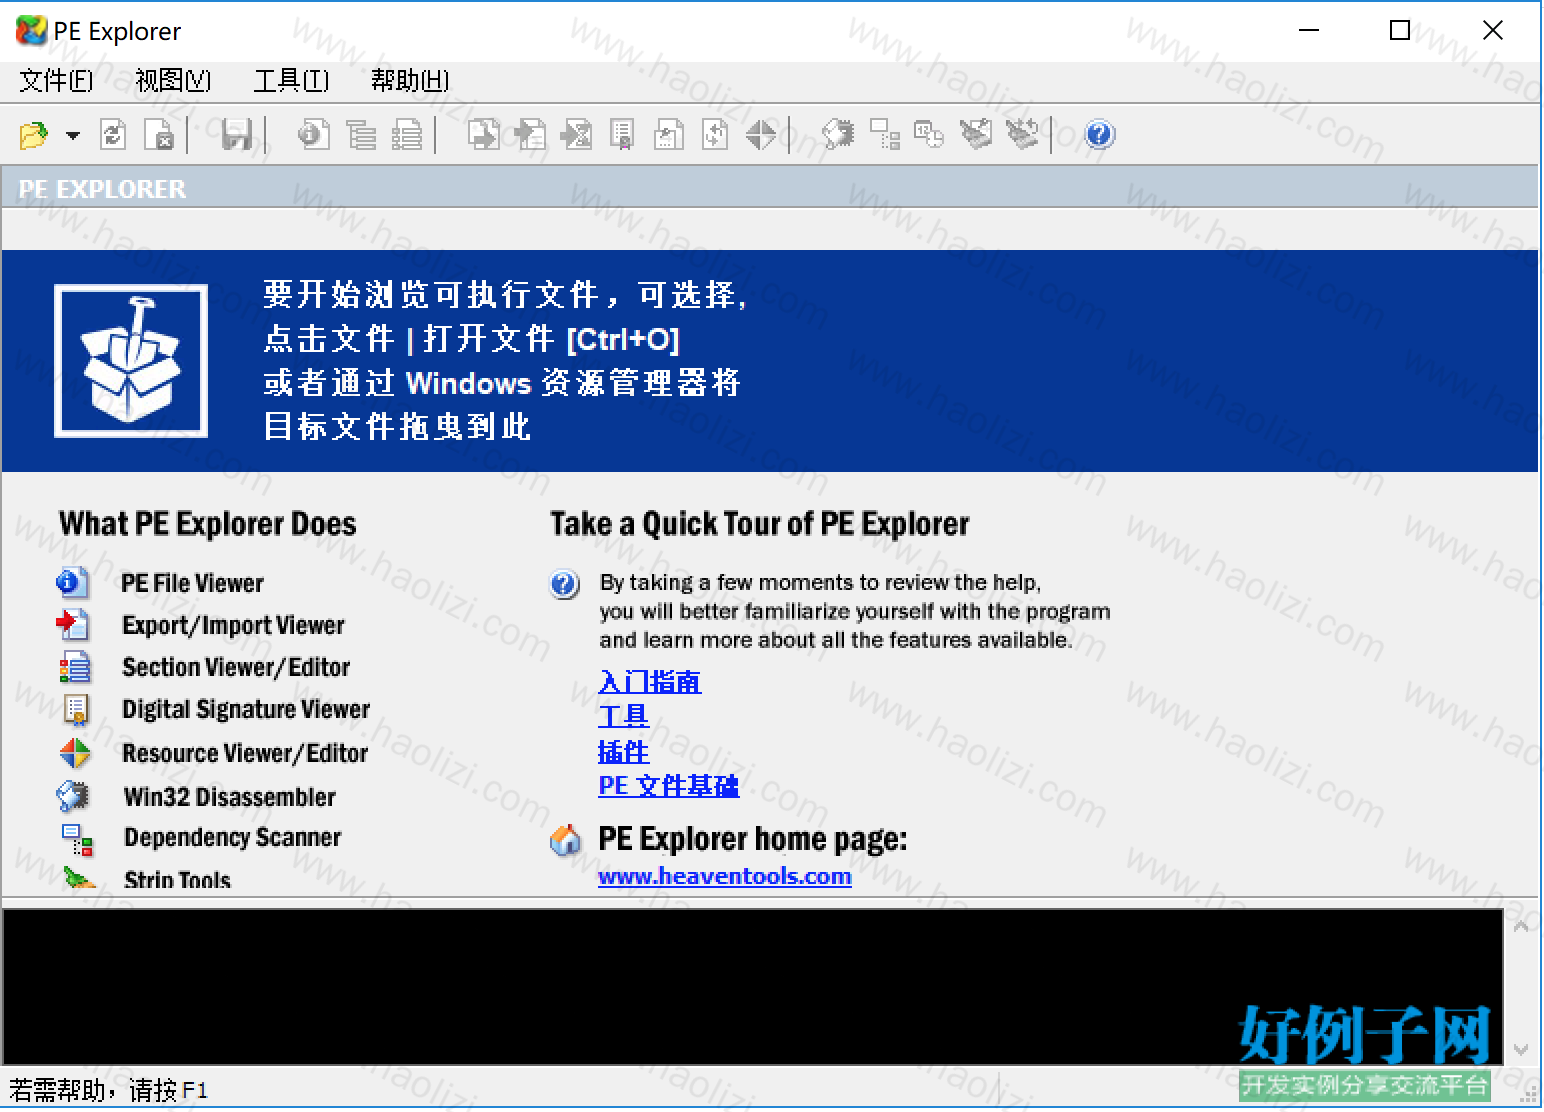The height and width of the screenshot is (1112, 1544).
Task: Open the 帮助(H) menu
Action: 410,80
